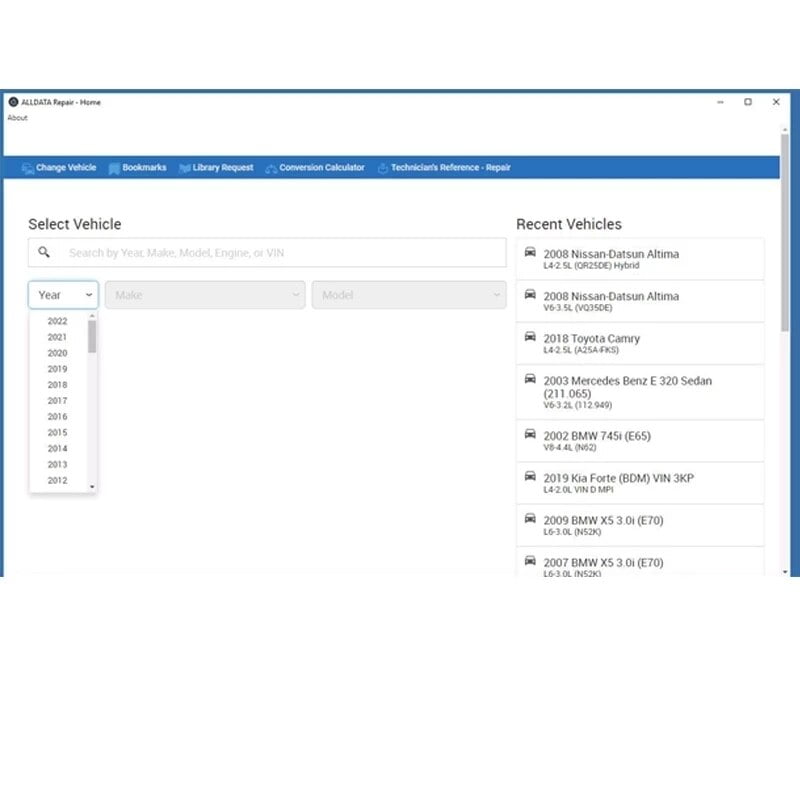Screen dimensions: 800x800
Task: Click car icon beside 2018 Toyota Camry
Action: [x=530, y=336]
